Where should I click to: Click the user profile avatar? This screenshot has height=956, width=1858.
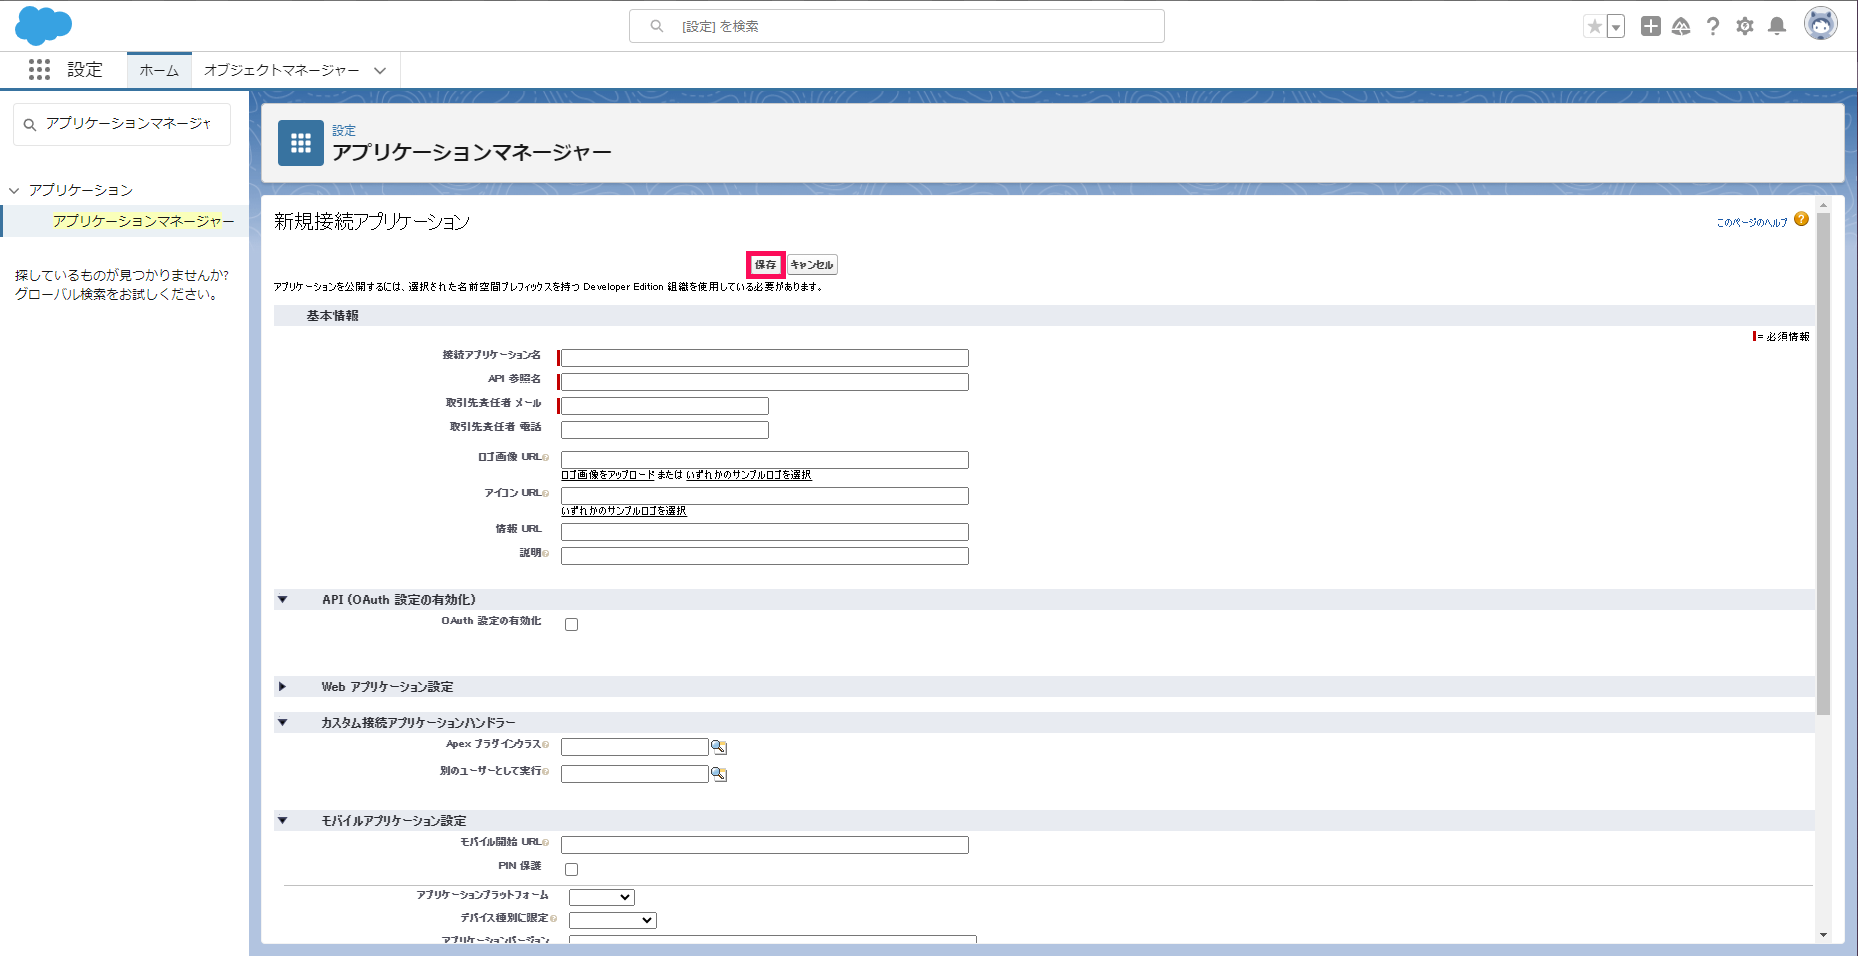click(1820, 24)
